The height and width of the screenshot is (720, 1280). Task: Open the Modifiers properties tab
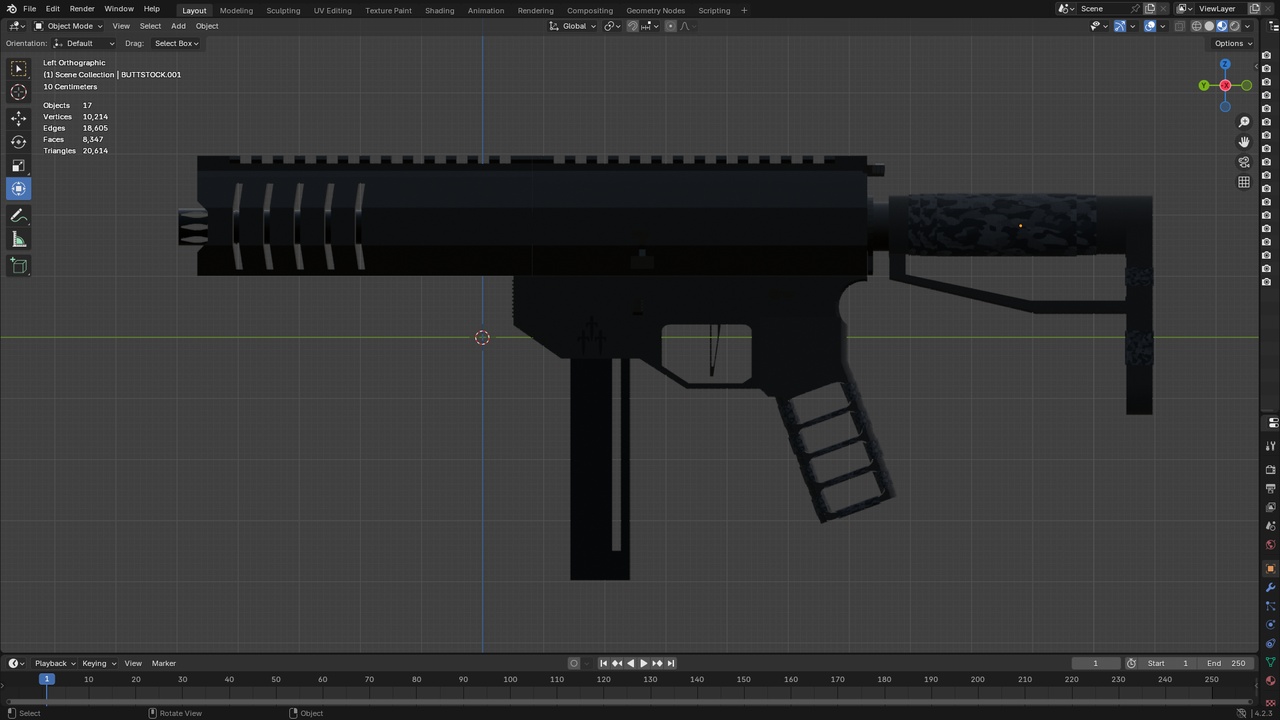click(1271, 587)
